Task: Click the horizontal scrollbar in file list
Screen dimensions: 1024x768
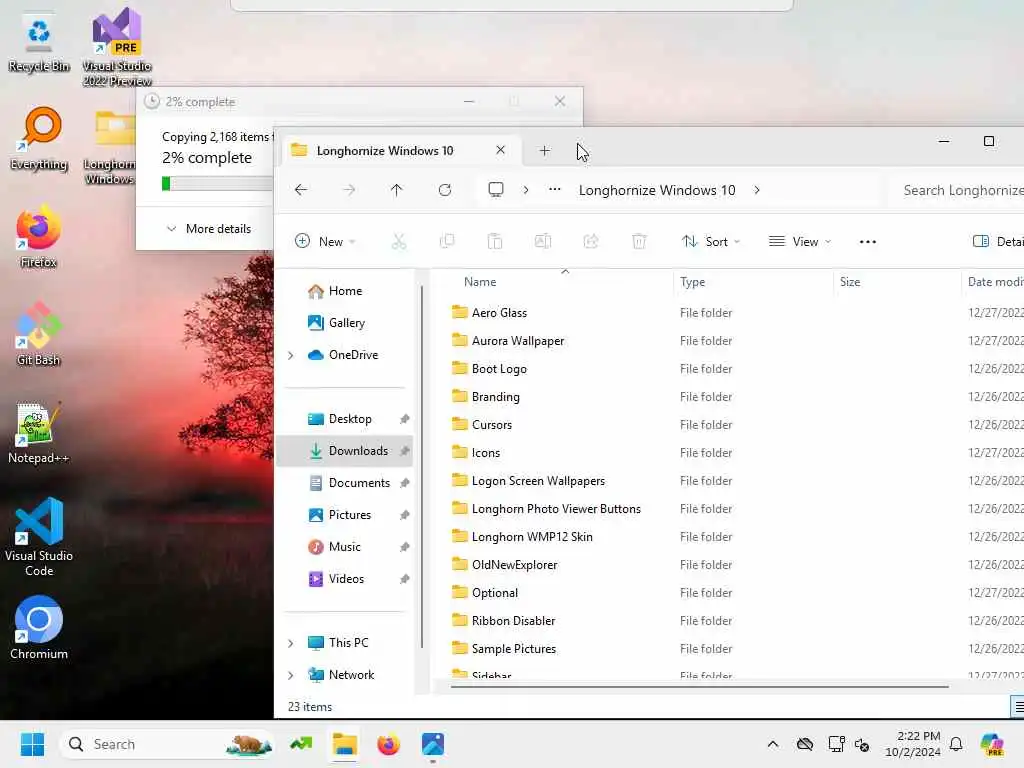Action: 699,687
